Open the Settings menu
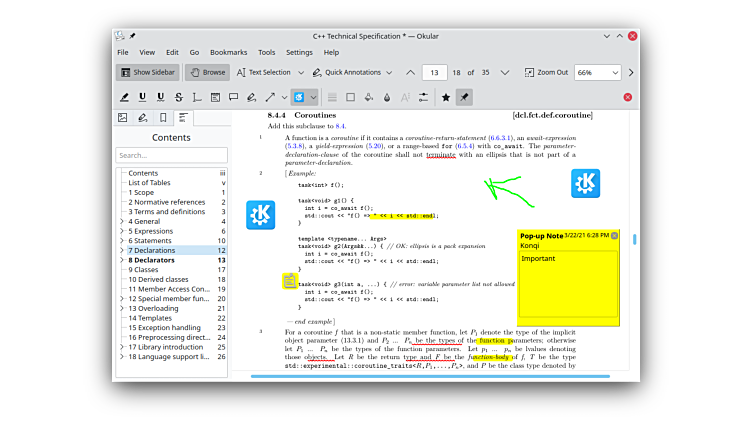This screenshot has height=423, width=752. pyautogui.click(x=299, y=52)
